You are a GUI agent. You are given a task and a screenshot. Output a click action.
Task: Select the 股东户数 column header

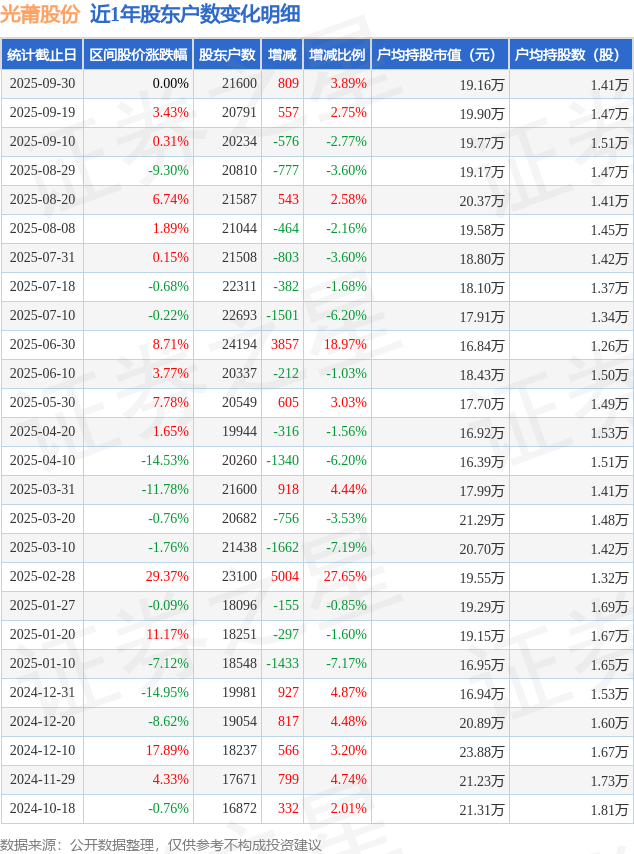(228, 55)
